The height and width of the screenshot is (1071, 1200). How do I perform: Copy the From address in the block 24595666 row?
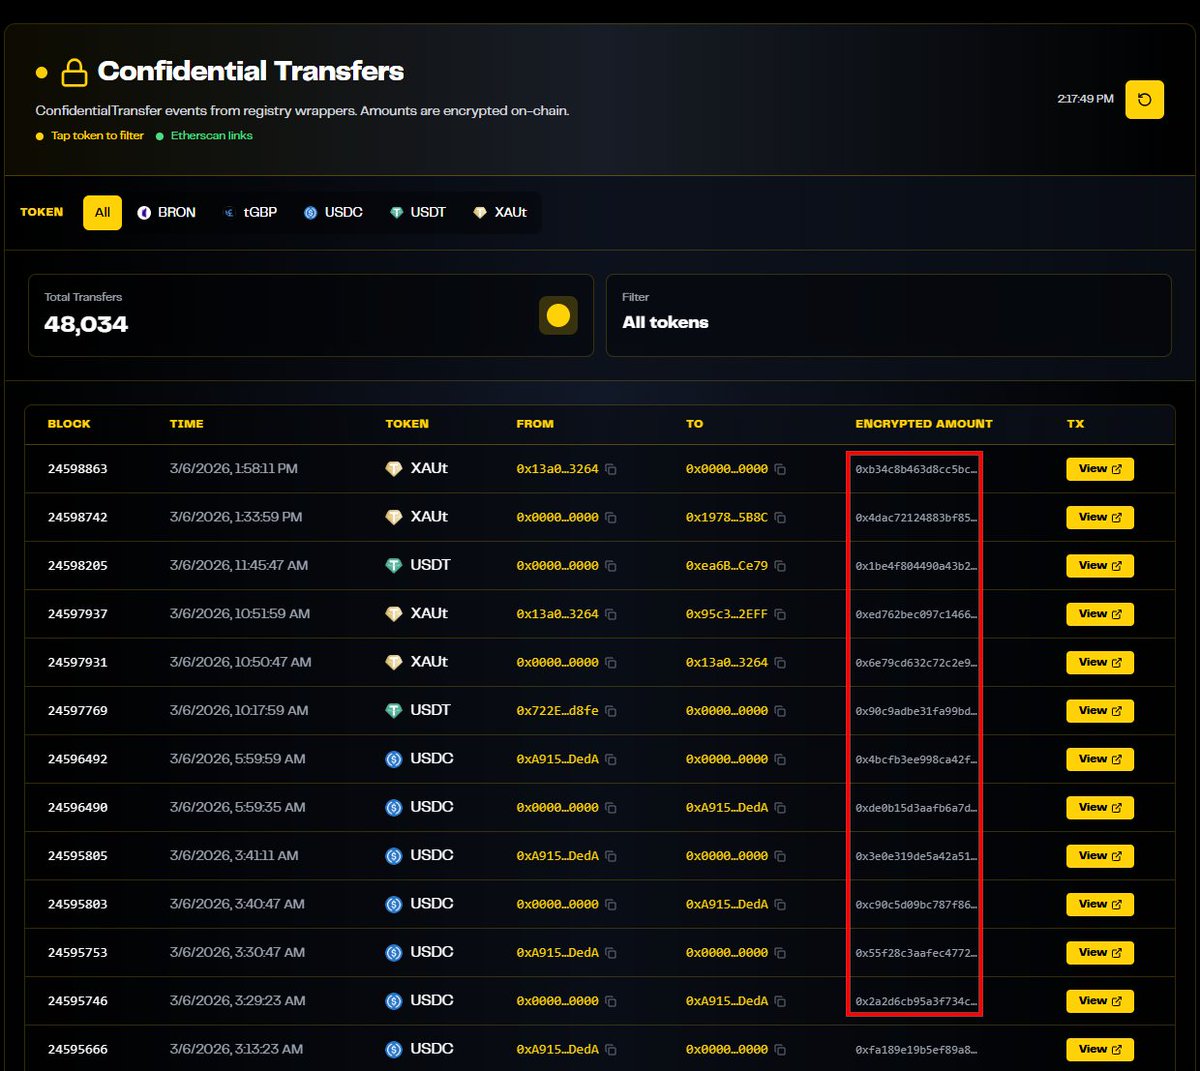[x=611, y=1050]
